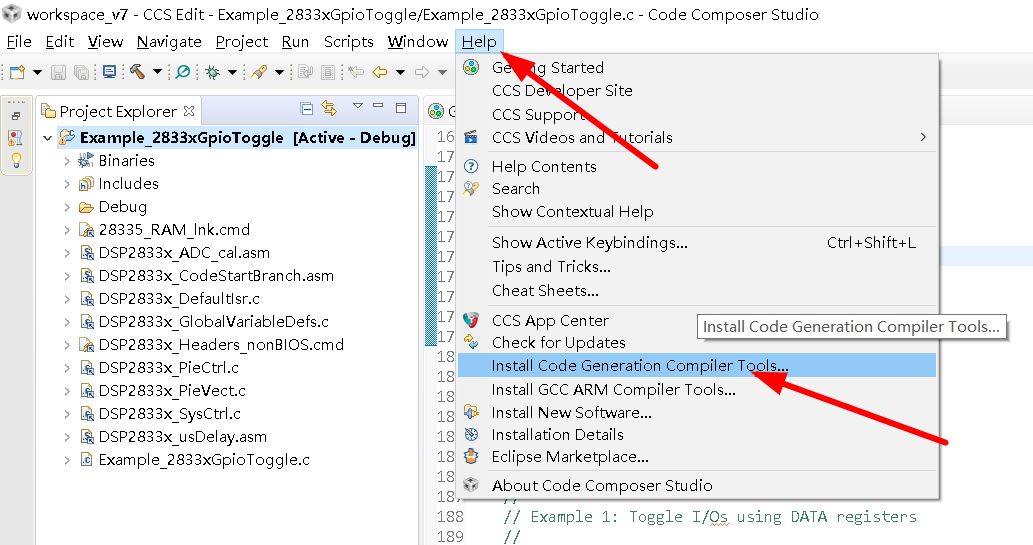
Task: Expand the Includes folder
Action: [67, 184]
